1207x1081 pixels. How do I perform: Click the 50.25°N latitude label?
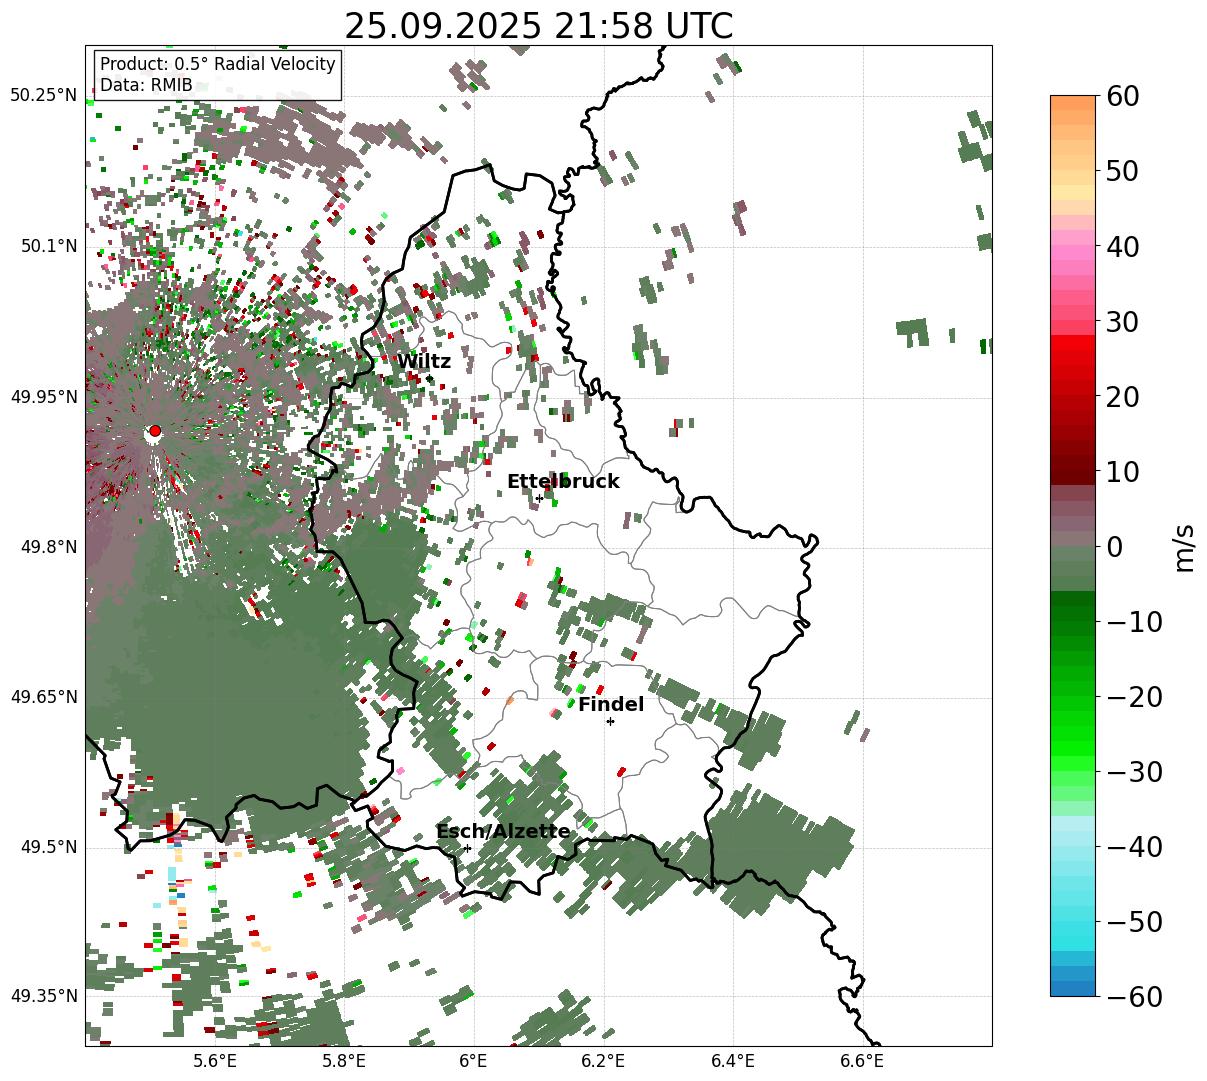44,96
